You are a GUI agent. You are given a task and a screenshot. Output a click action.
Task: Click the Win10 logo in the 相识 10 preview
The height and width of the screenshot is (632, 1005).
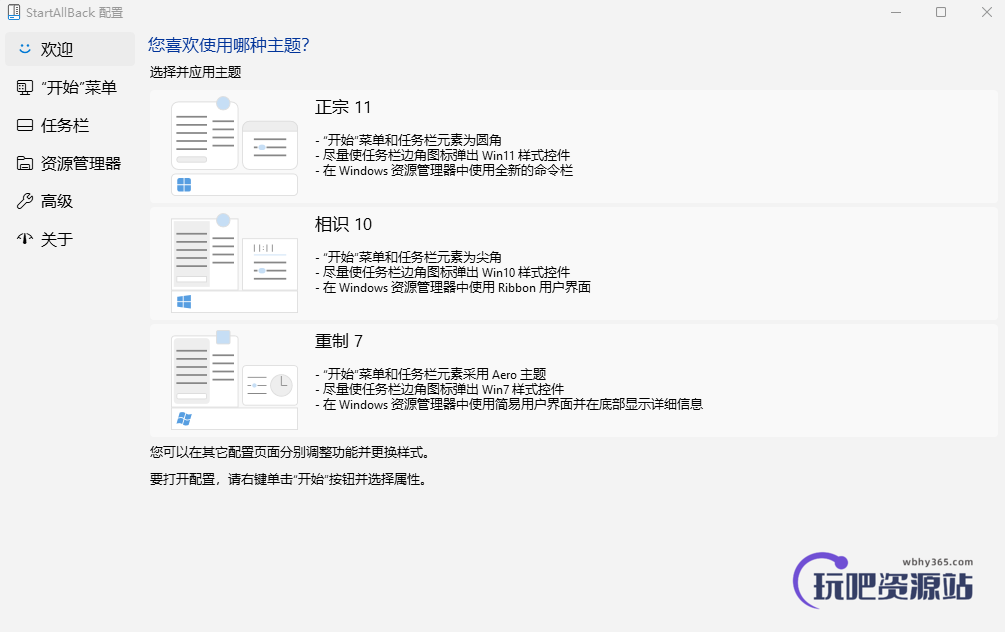click(184, 302)
